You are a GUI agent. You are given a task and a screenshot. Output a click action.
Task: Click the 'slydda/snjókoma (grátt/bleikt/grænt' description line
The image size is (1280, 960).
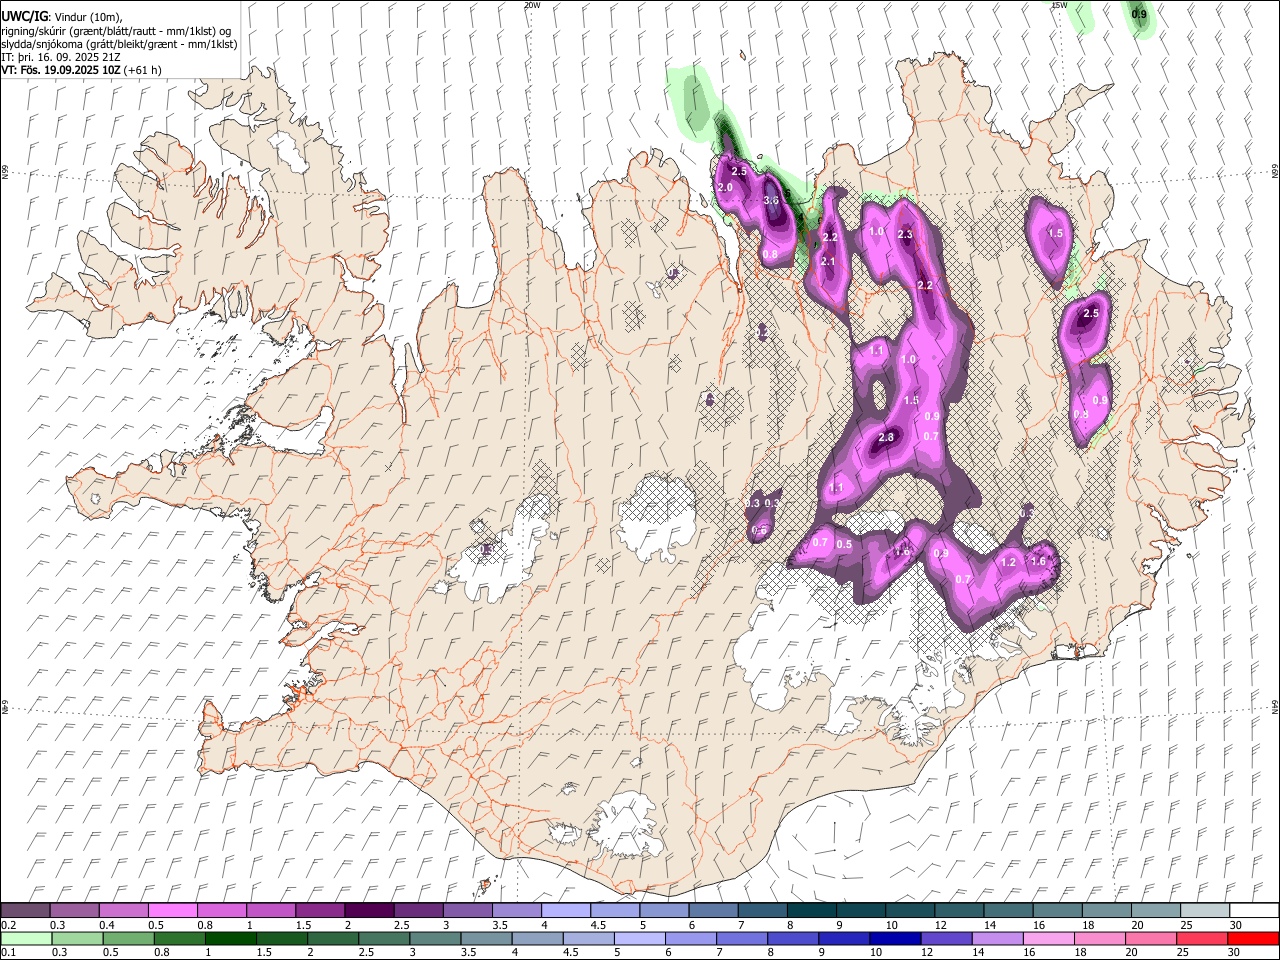tap(119, 44)
